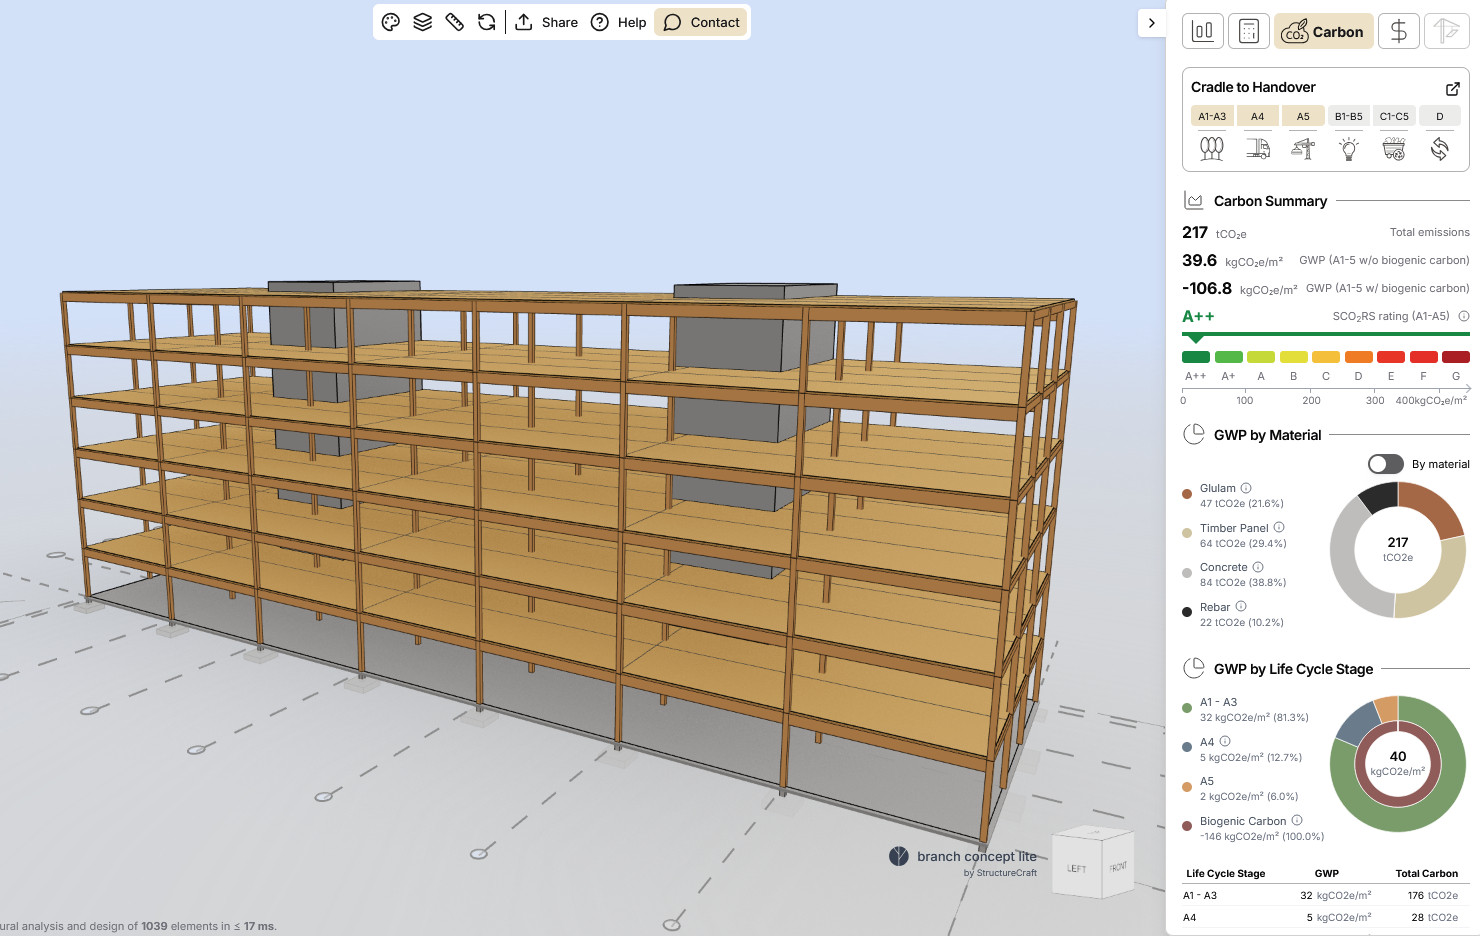
Task: Click the 176 tCO2e table cell
Action: coord(1433,895)
